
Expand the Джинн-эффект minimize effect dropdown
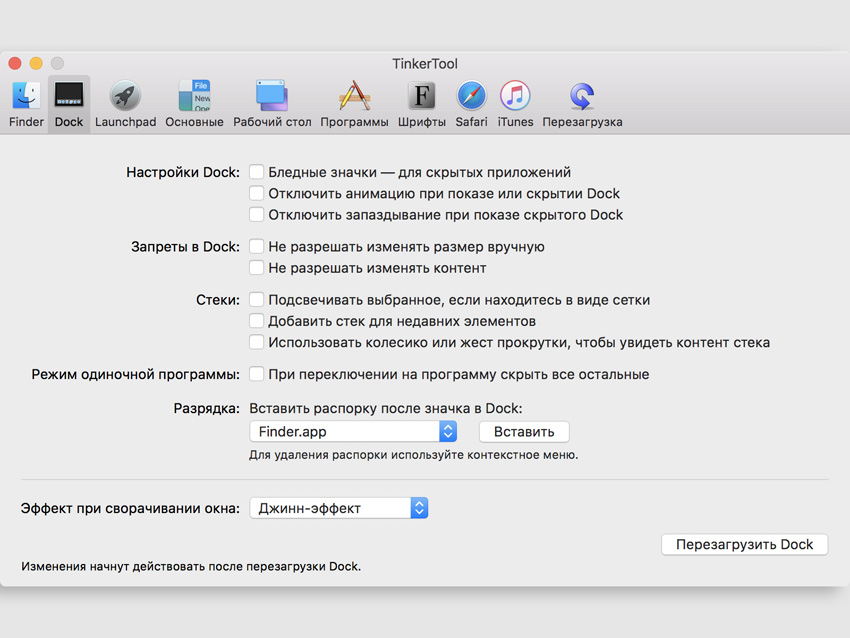point(338,508)
